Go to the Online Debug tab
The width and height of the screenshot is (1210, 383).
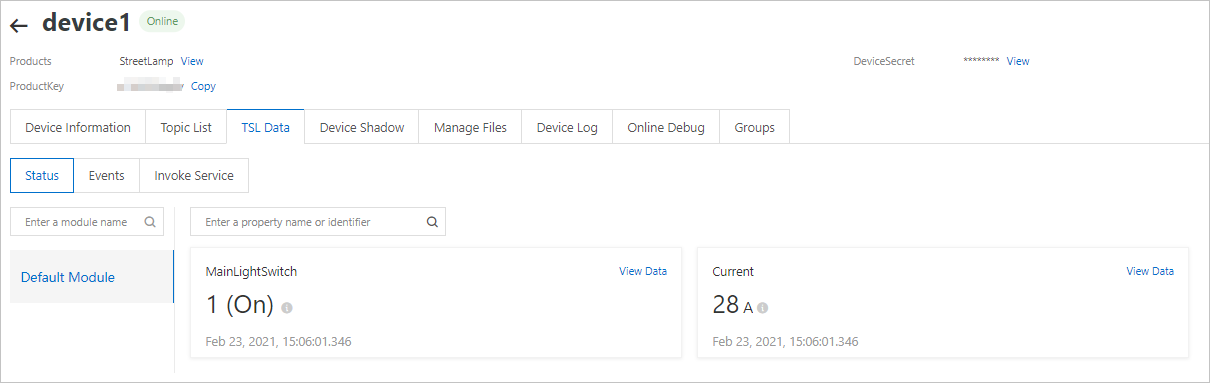666,127
